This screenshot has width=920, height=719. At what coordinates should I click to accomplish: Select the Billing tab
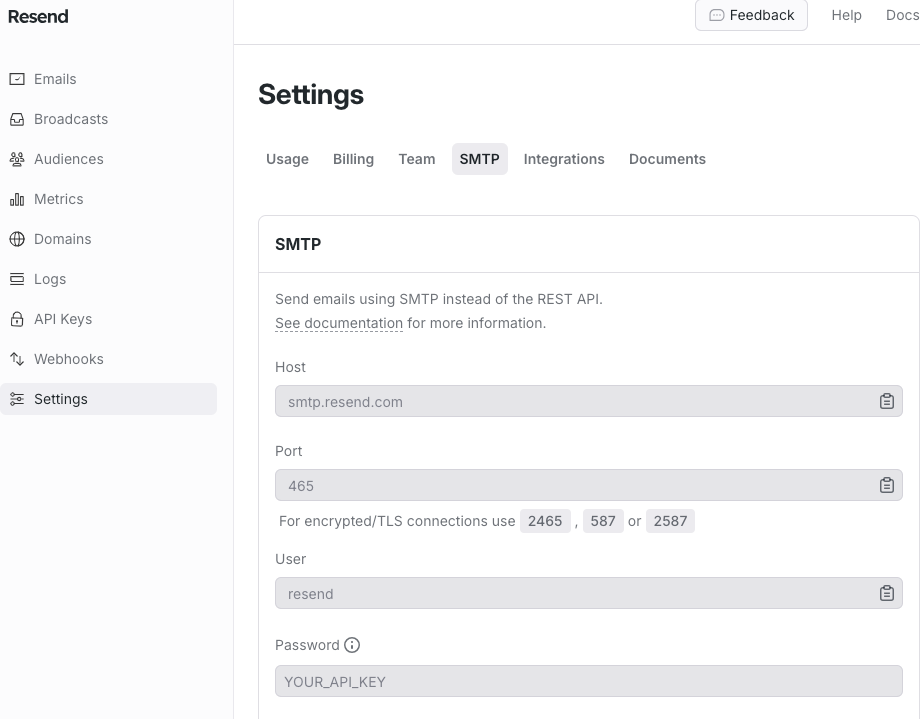[353, 159]
